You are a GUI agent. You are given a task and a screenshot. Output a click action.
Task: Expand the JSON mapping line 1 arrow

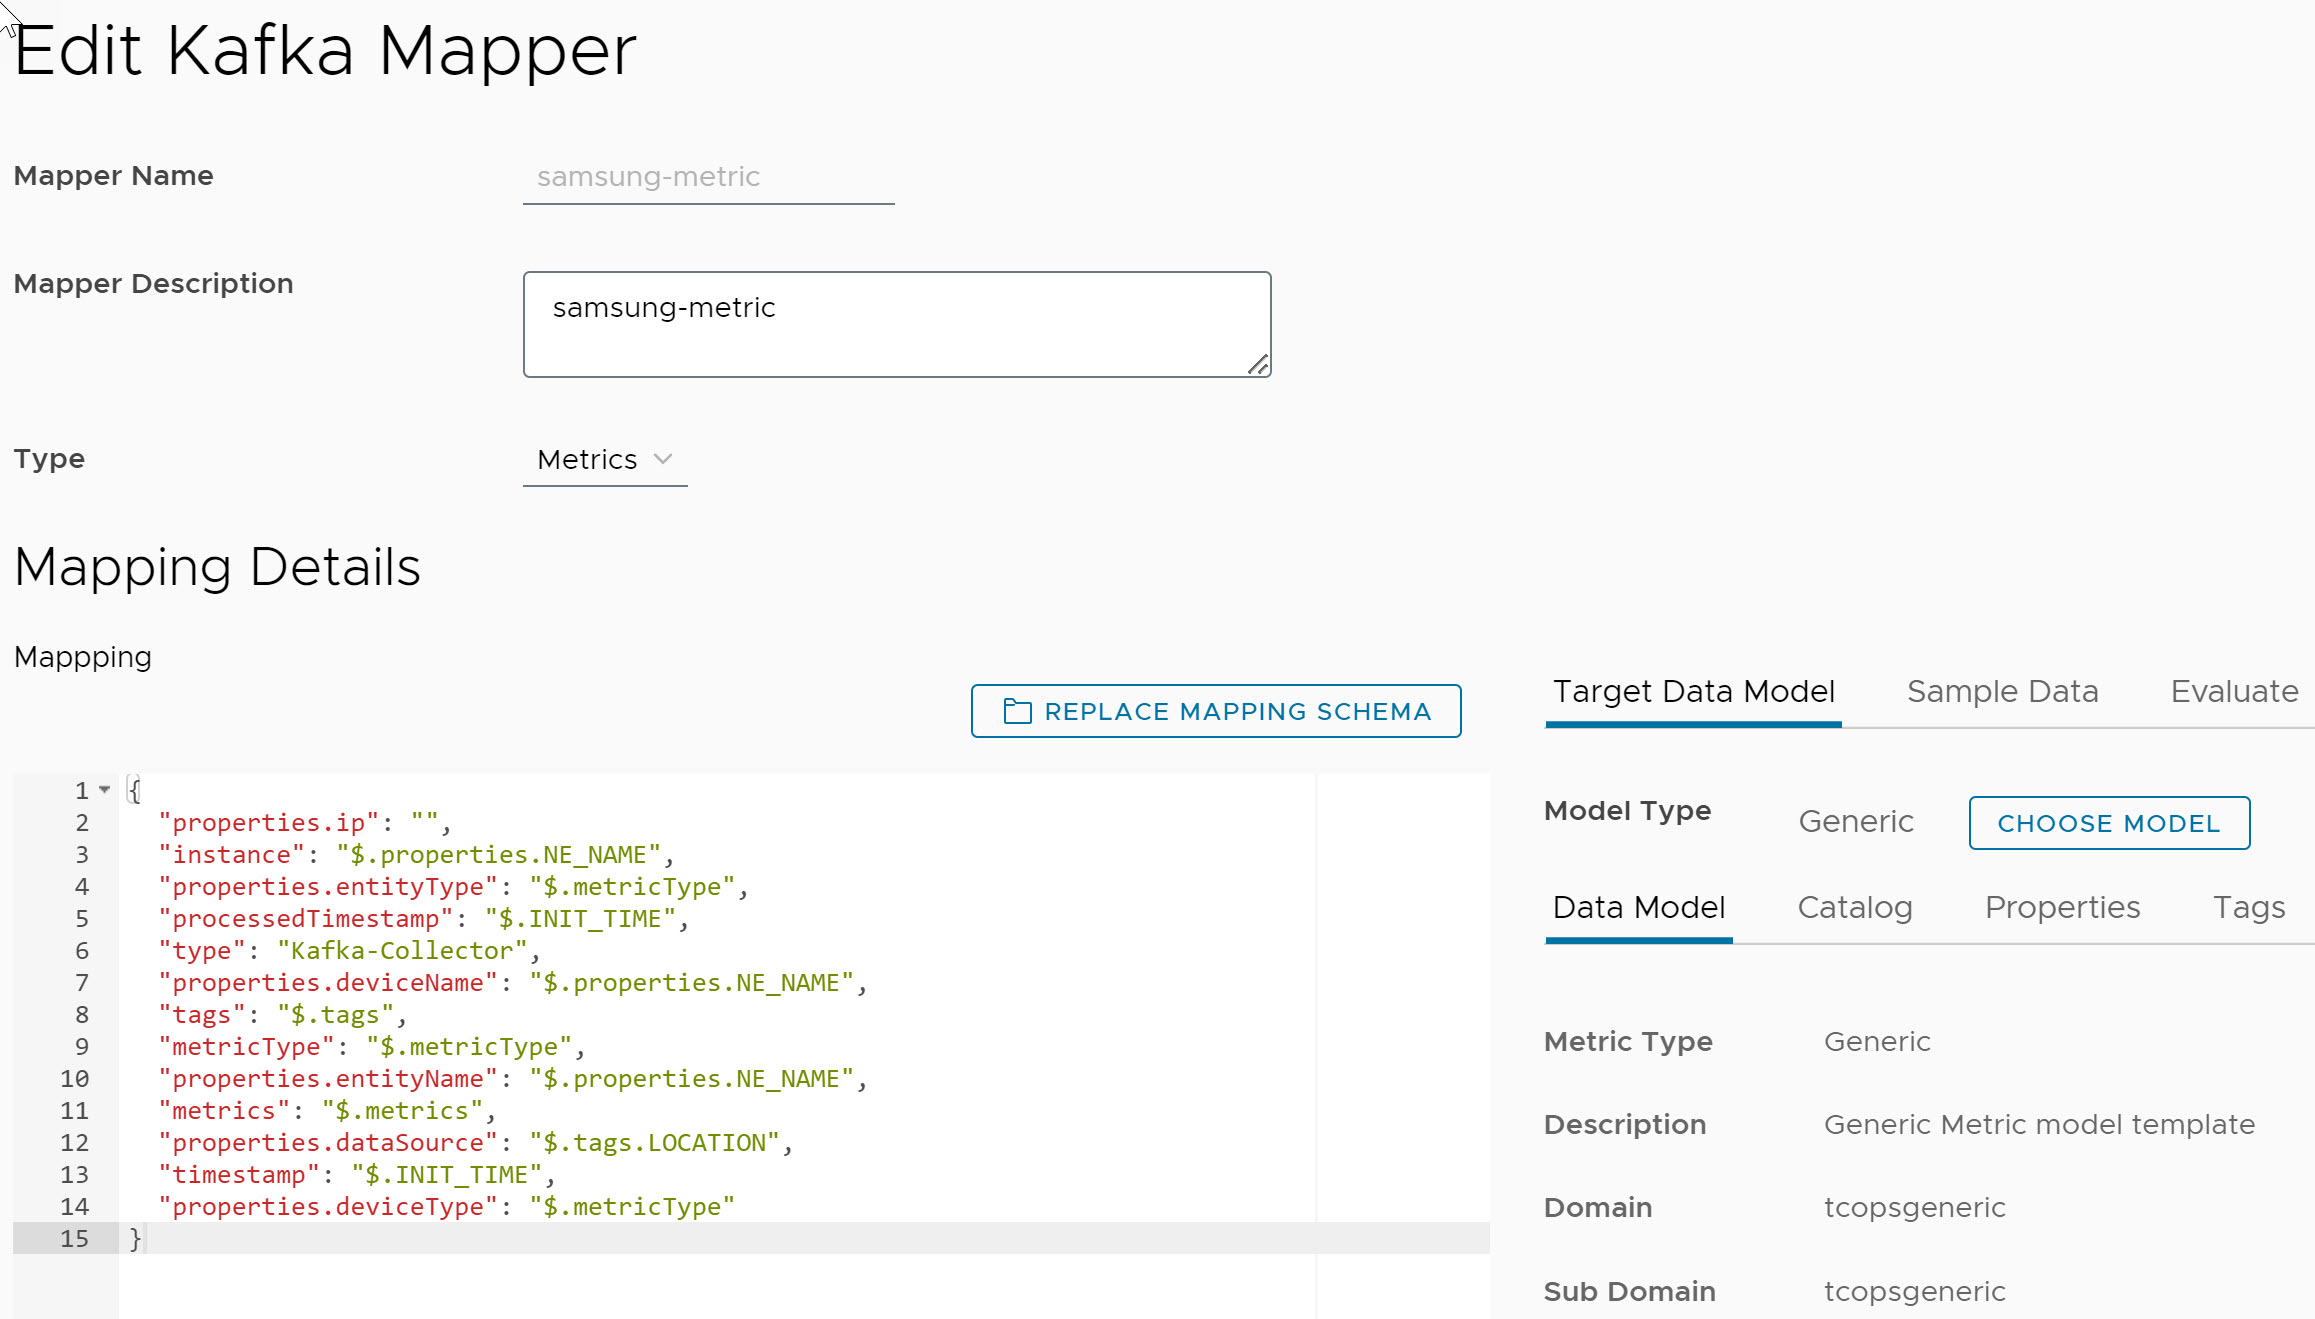click(103, 790)
